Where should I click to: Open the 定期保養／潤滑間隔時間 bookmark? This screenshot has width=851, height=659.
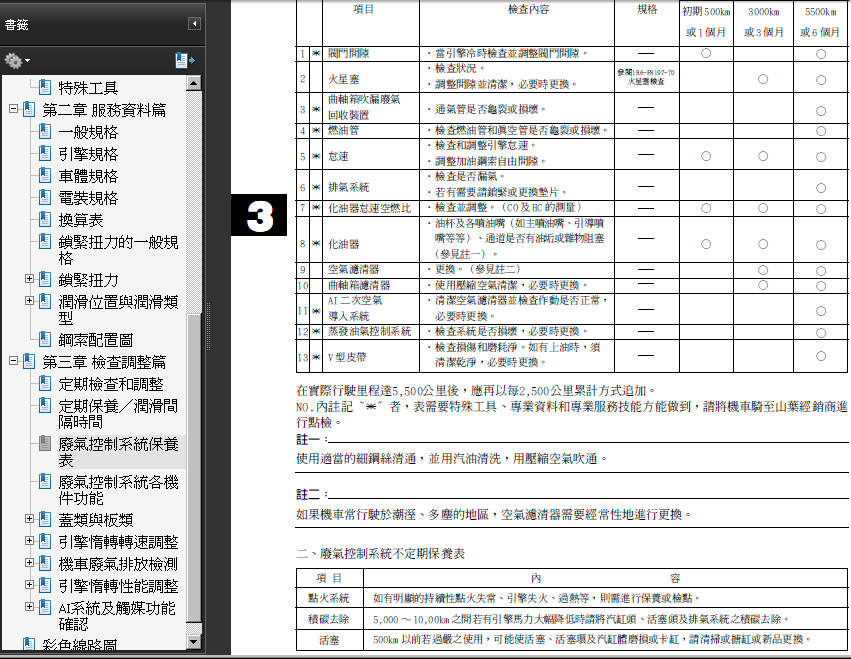point(118,414)
